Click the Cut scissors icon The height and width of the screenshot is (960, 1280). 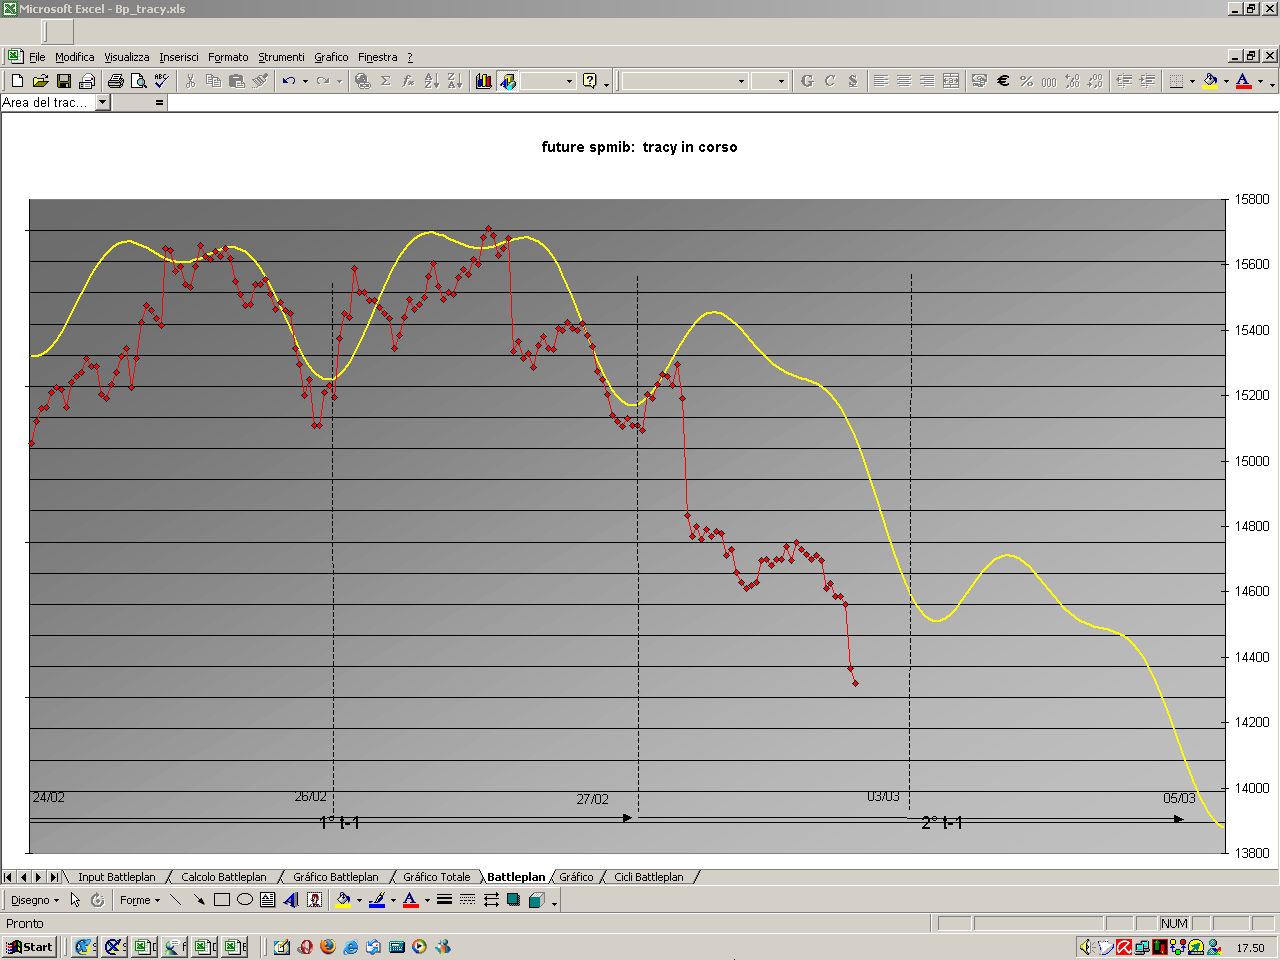tap(190, 81)
